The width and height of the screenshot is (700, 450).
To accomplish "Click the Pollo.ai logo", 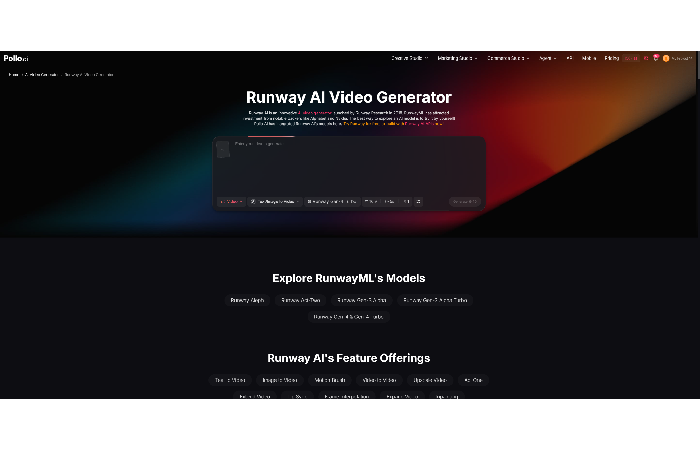I will tap(16, 58).
